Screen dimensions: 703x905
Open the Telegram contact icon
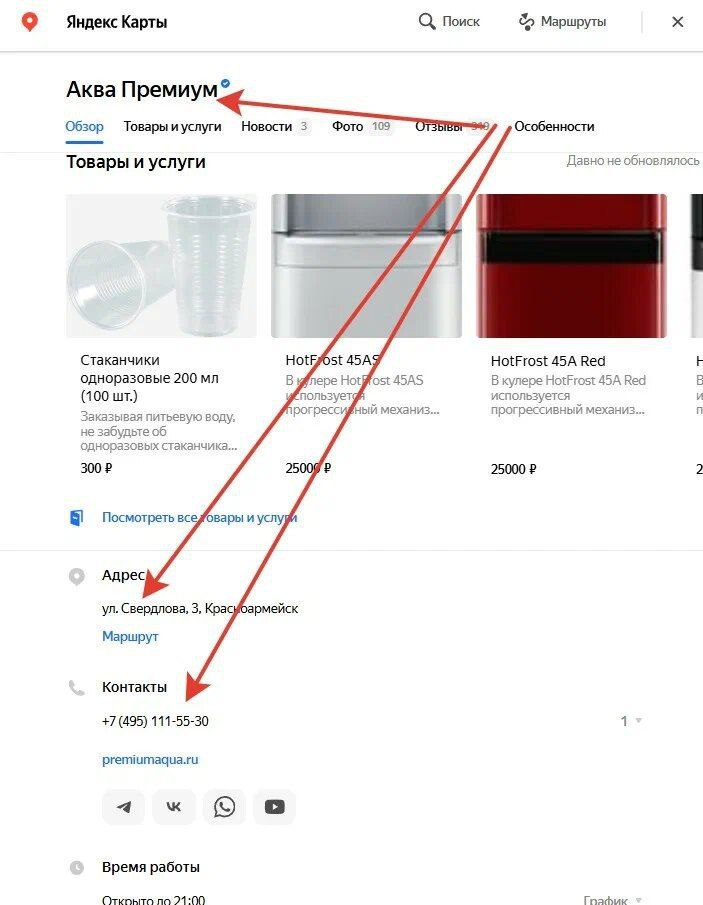point(124,806)
